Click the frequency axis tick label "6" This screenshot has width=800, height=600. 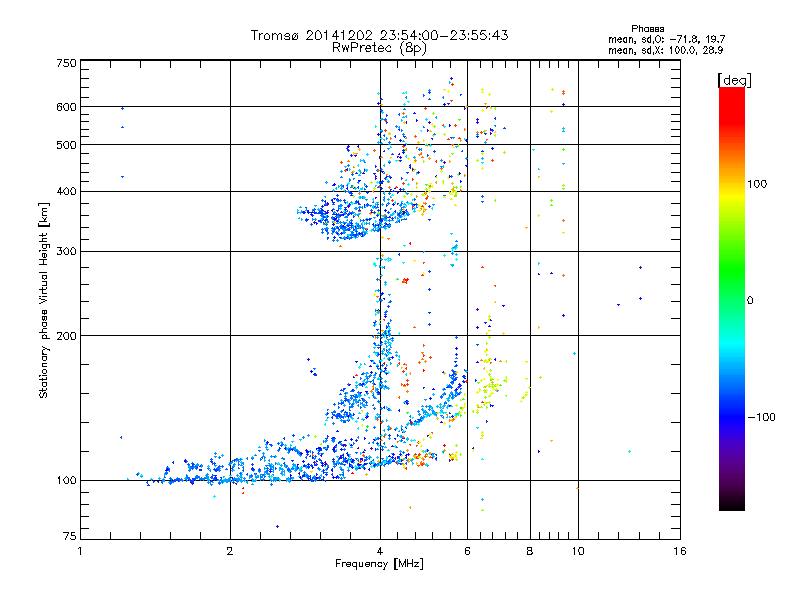point(467,551)
